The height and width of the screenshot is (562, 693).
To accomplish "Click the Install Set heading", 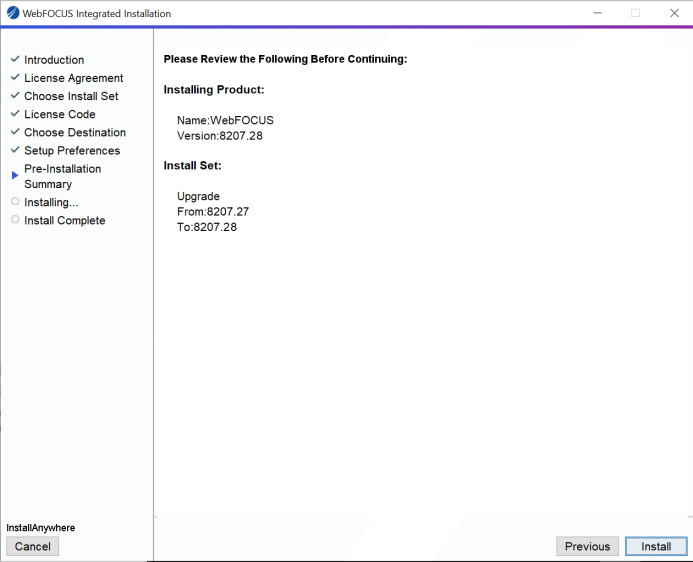I will tap(192, 166).
